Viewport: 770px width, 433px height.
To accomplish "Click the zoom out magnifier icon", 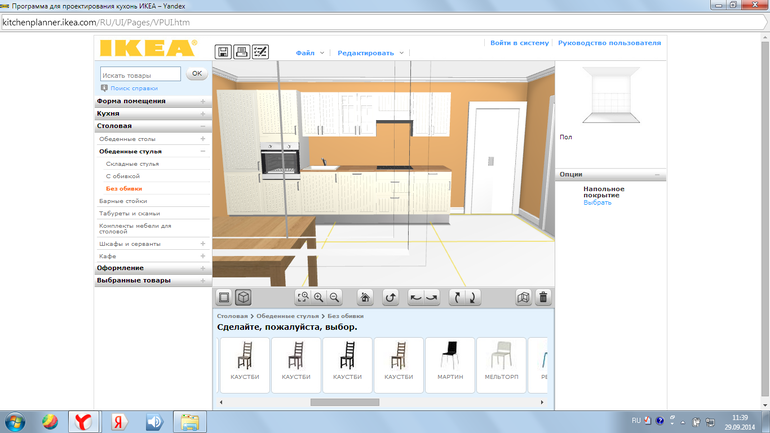I will 335,297.
